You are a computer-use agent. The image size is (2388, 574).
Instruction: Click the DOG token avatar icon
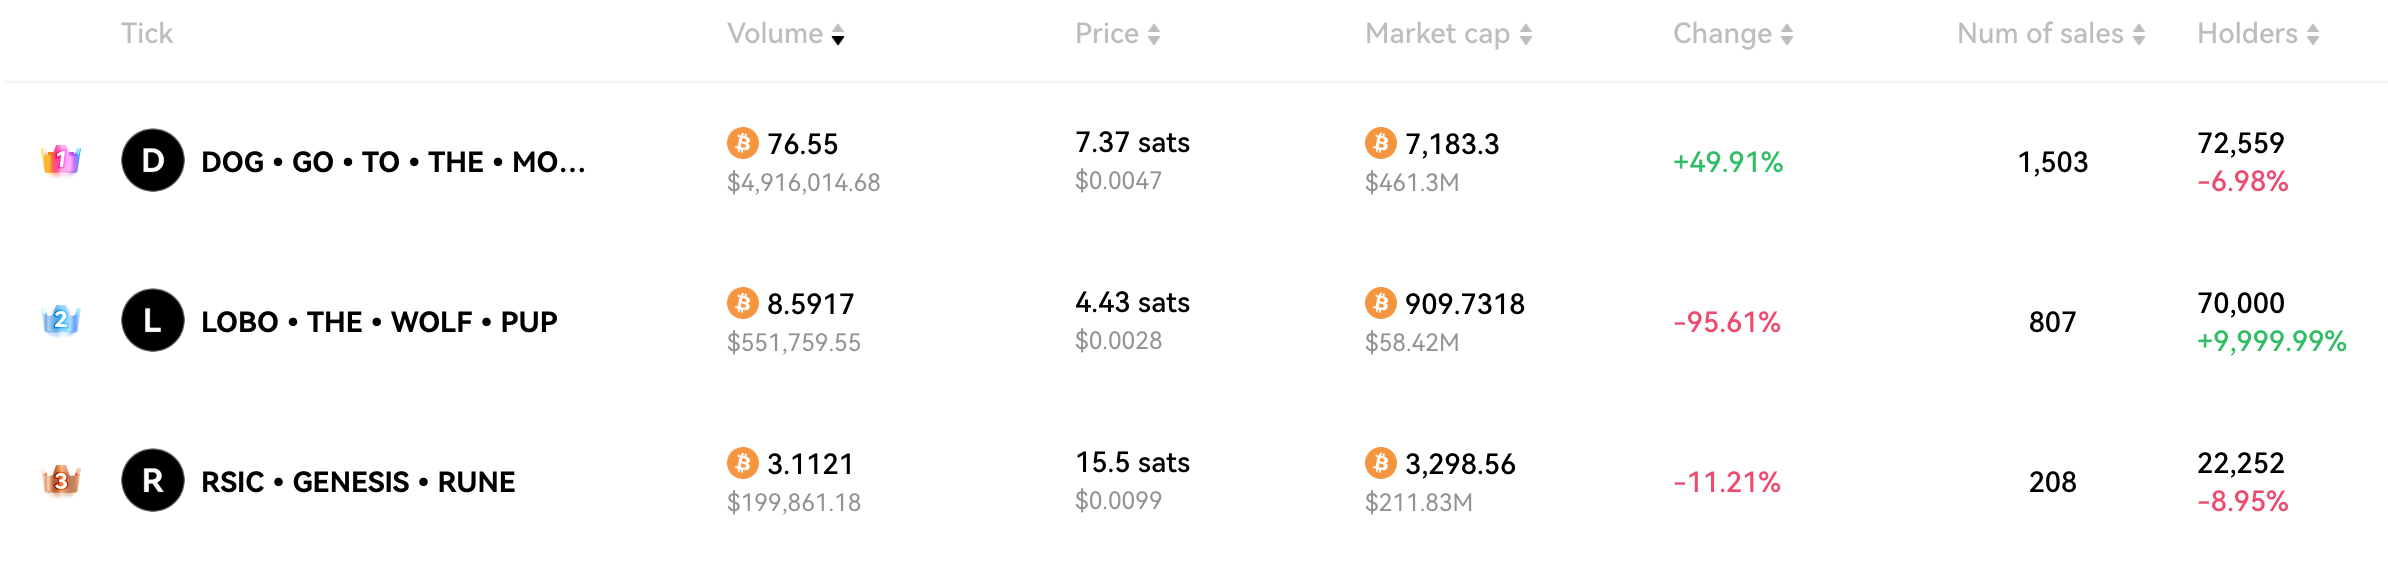point(152,160)
